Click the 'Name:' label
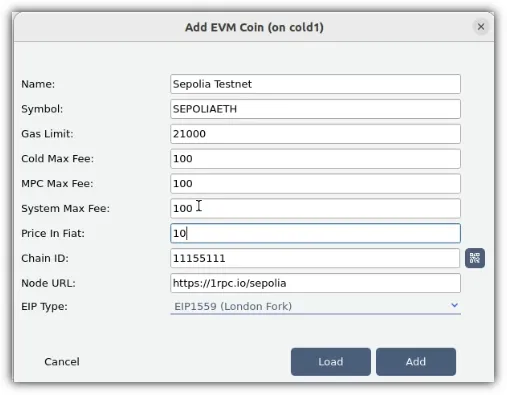Screen dimensions: 507x395 [x=38, y=84]
